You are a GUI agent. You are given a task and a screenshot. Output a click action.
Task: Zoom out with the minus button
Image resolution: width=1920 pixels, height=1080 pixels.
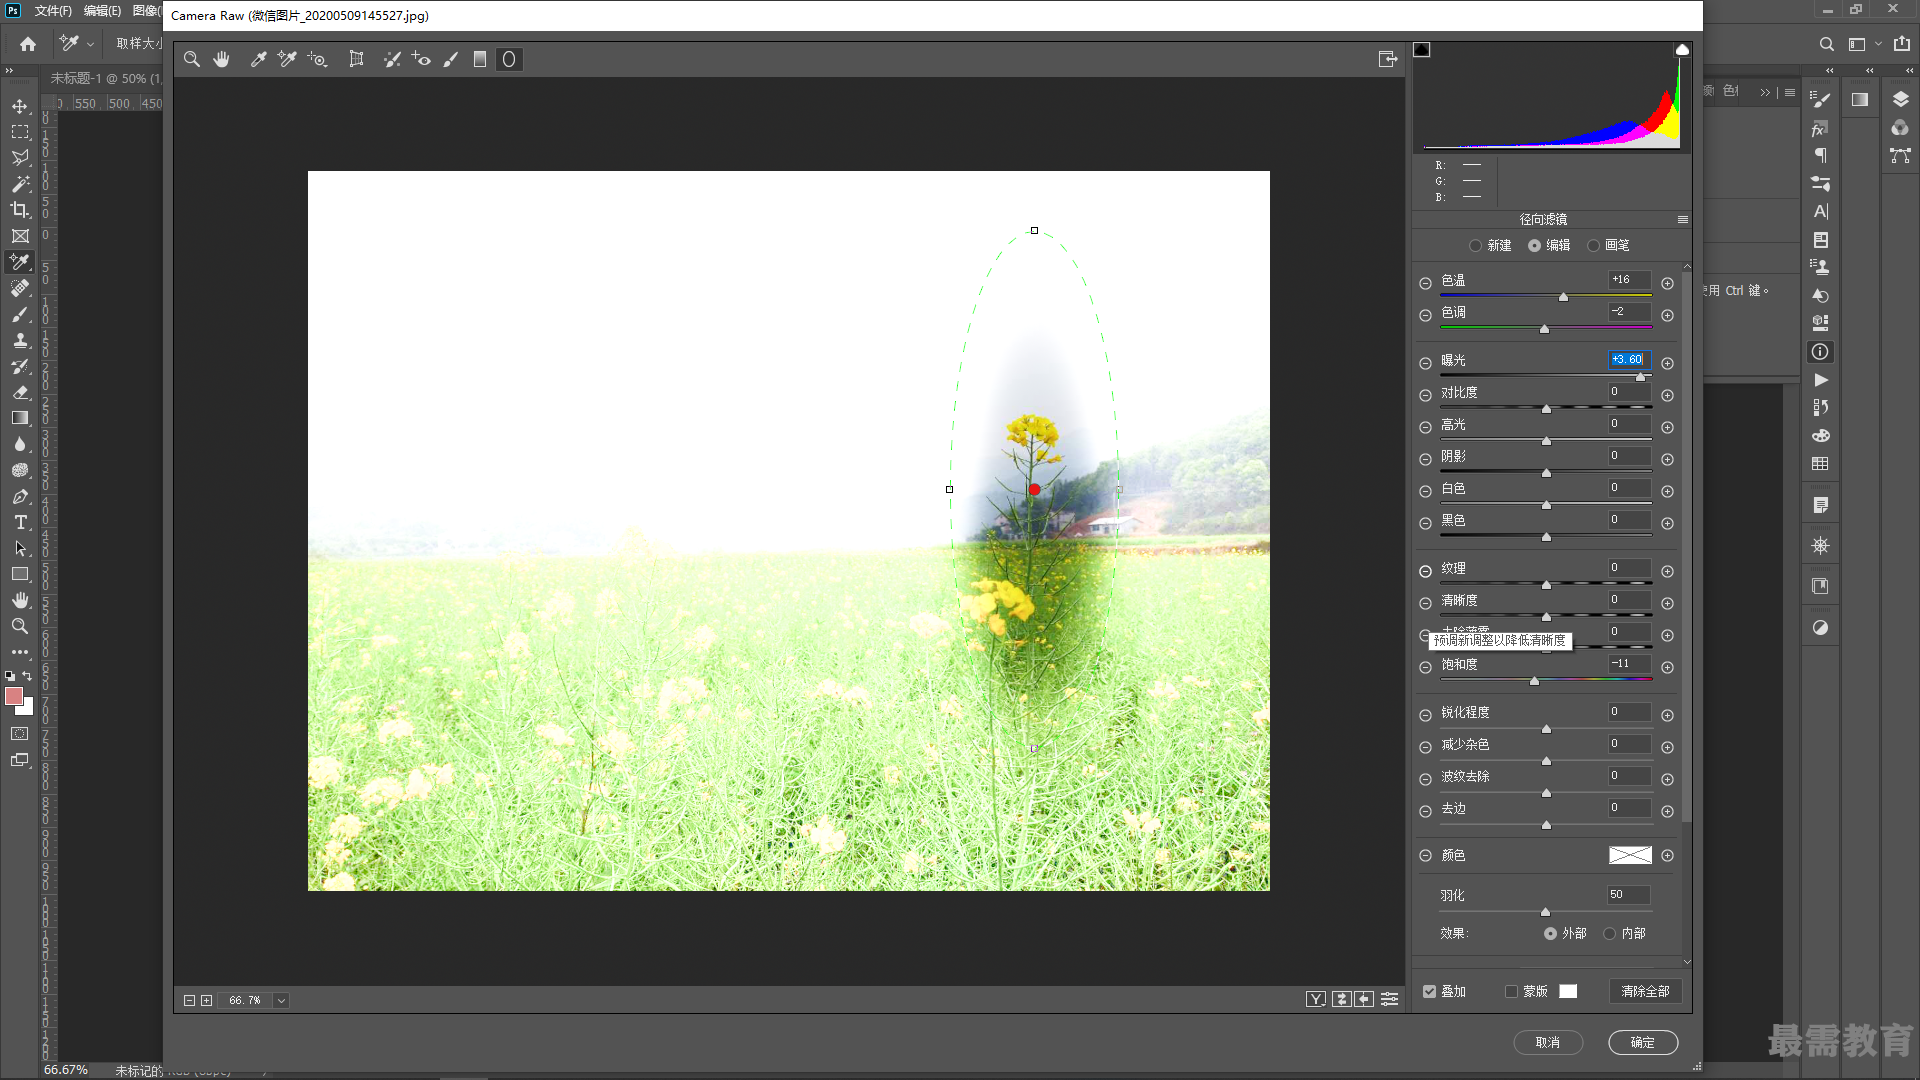[x=189, y=1000]
